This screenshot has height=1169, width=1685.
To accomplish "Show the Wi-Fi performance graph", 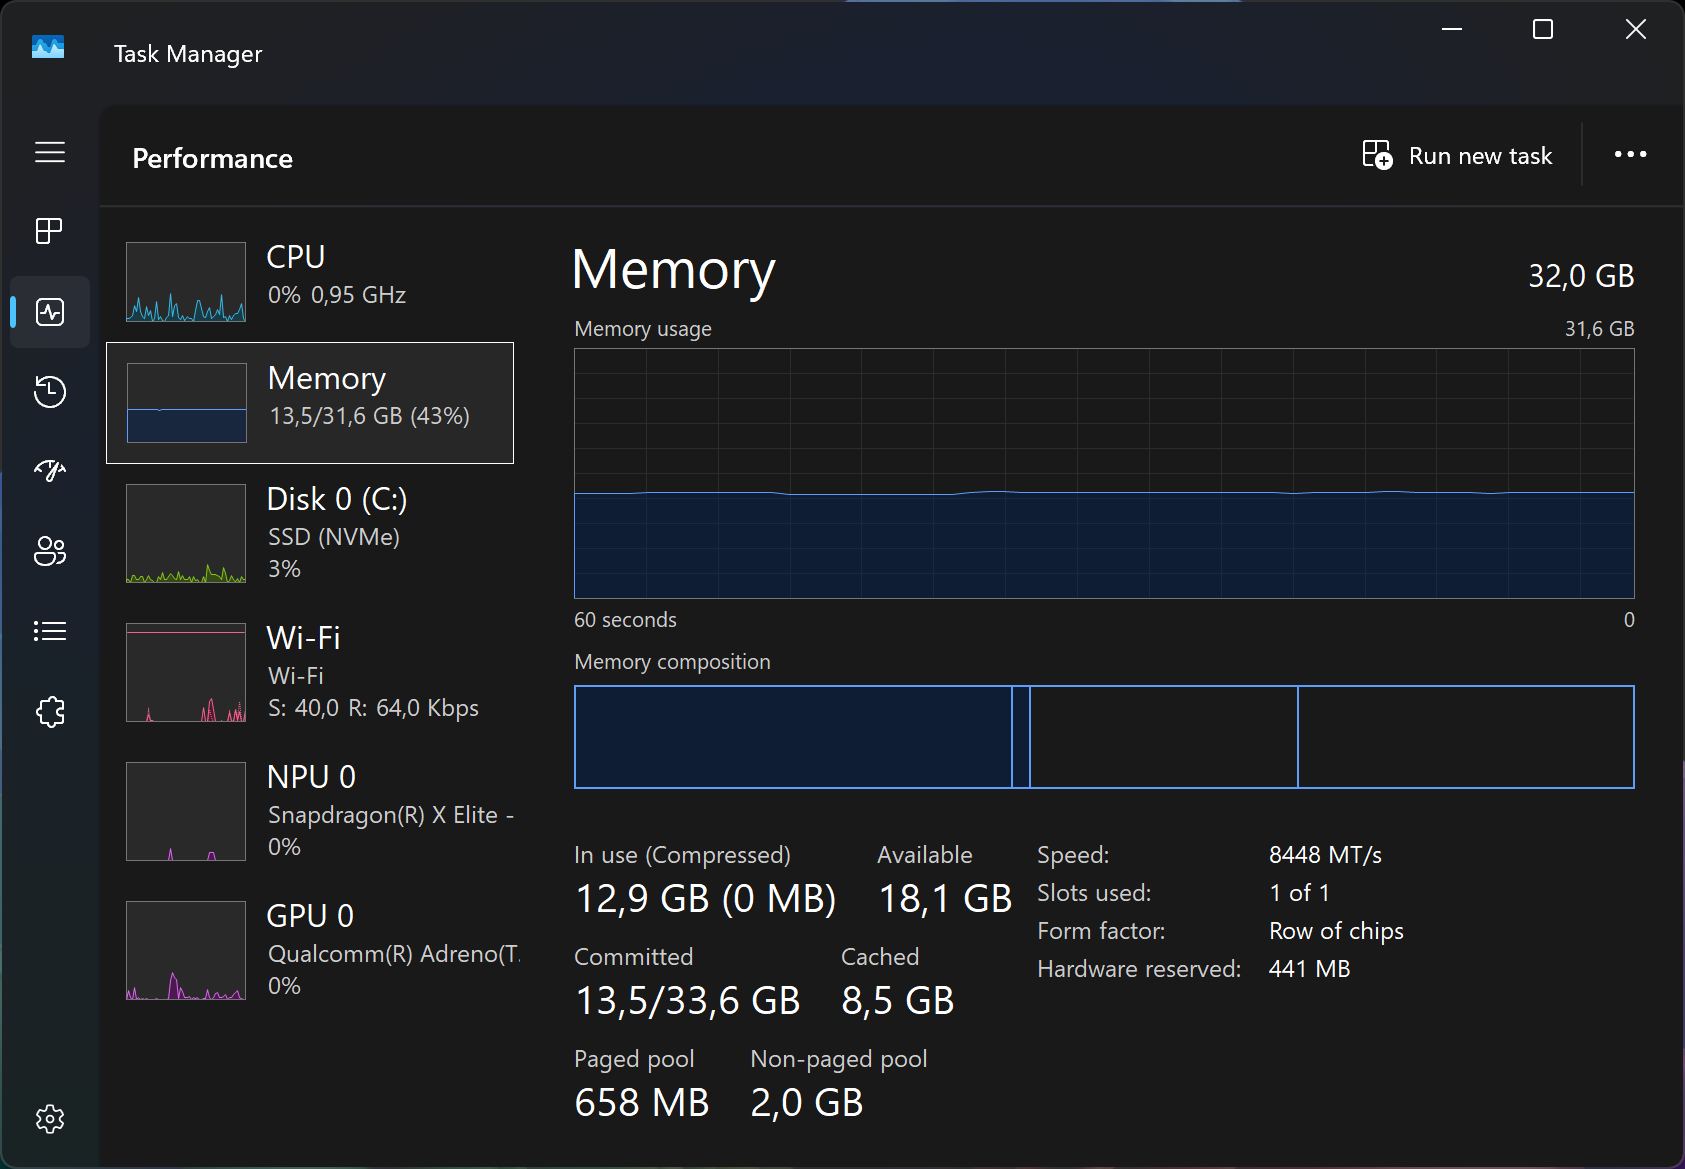I will coord(310,672).
